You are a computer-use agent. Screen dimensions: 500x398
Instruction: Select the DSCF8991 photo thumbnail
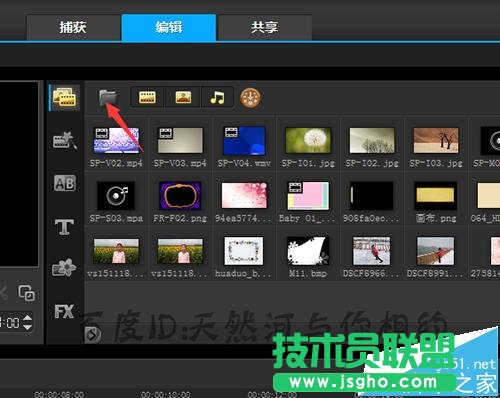pyautogui.click(x=436, y=251)
